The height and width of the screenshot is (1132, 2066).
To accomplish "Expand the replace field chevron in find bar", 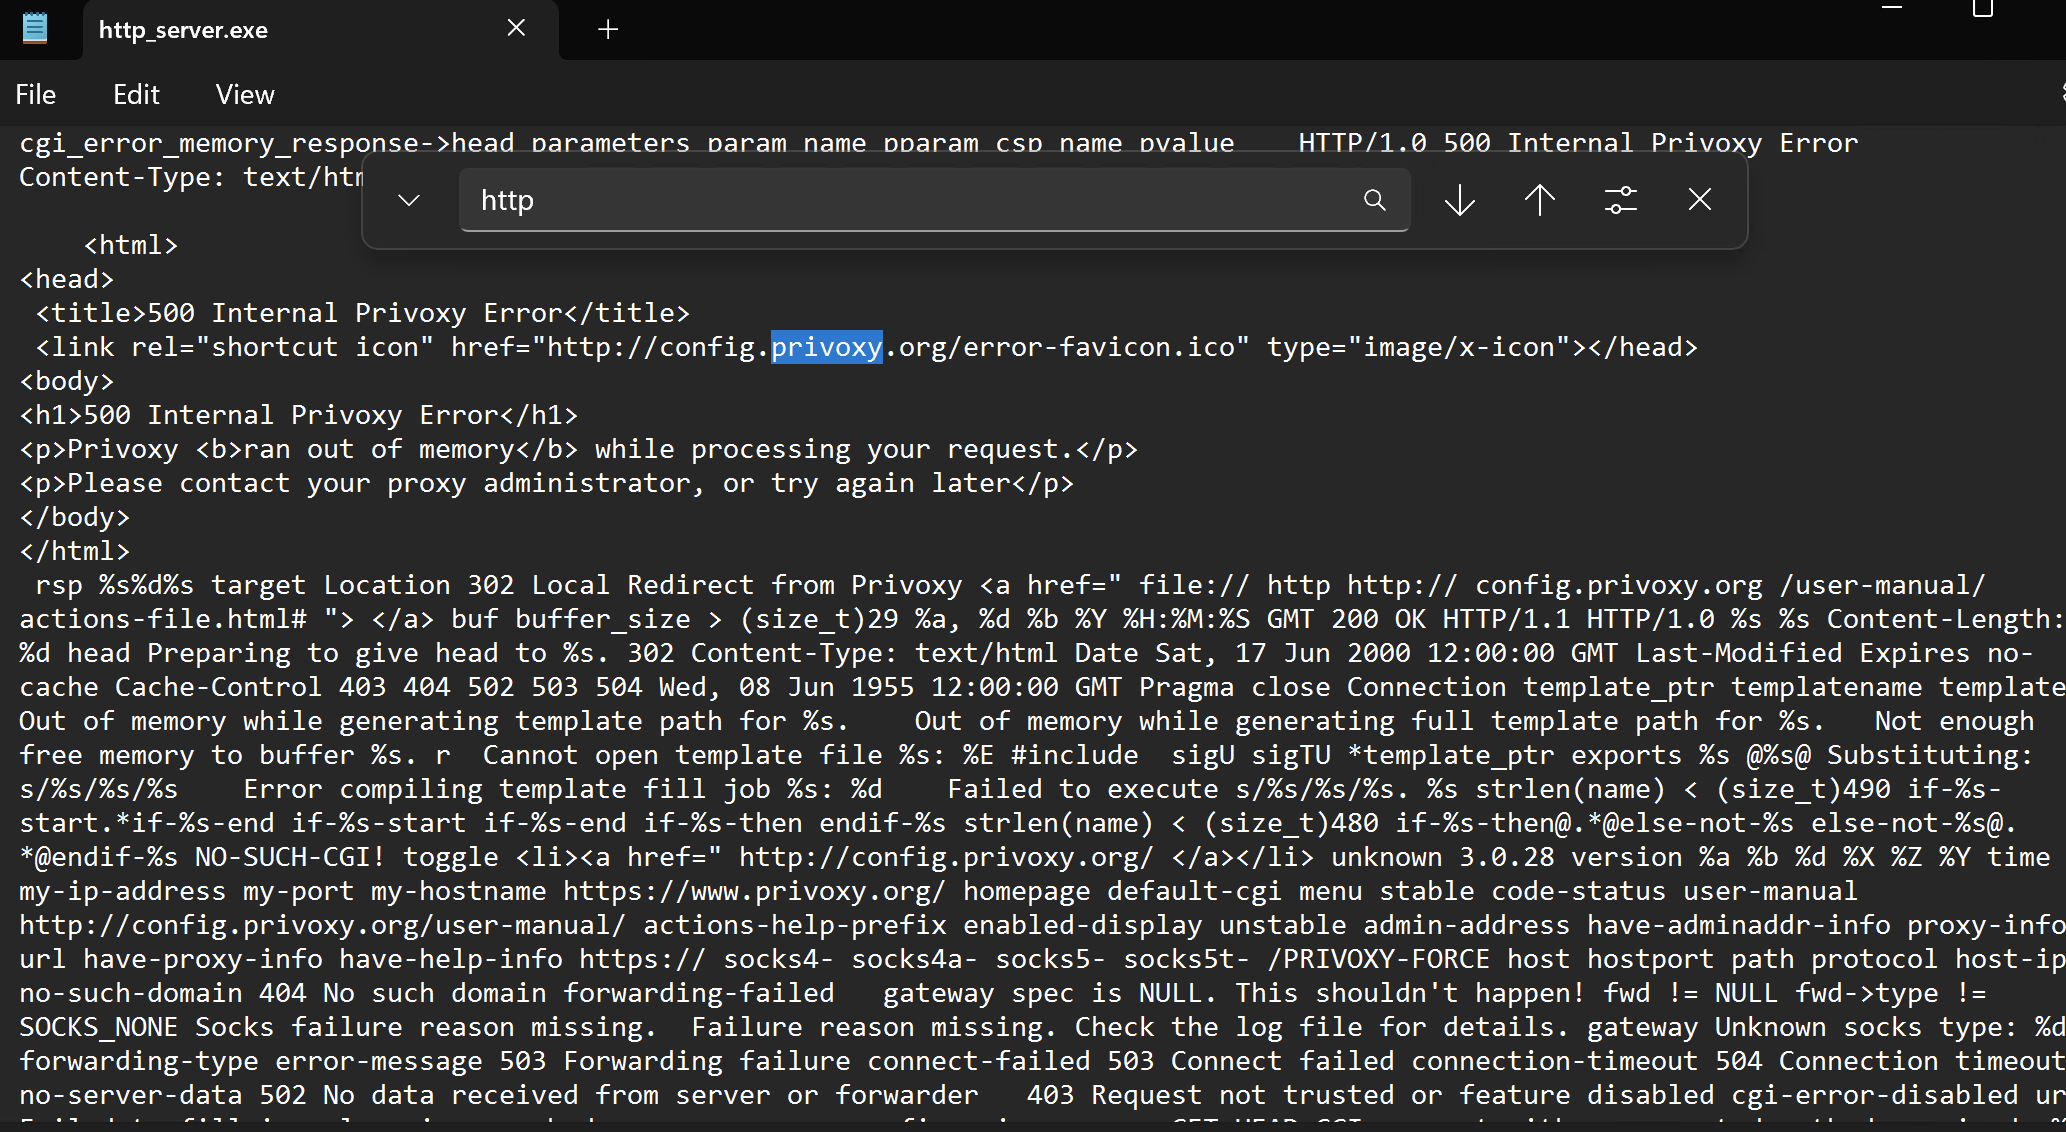I will (x=408, y=200).
